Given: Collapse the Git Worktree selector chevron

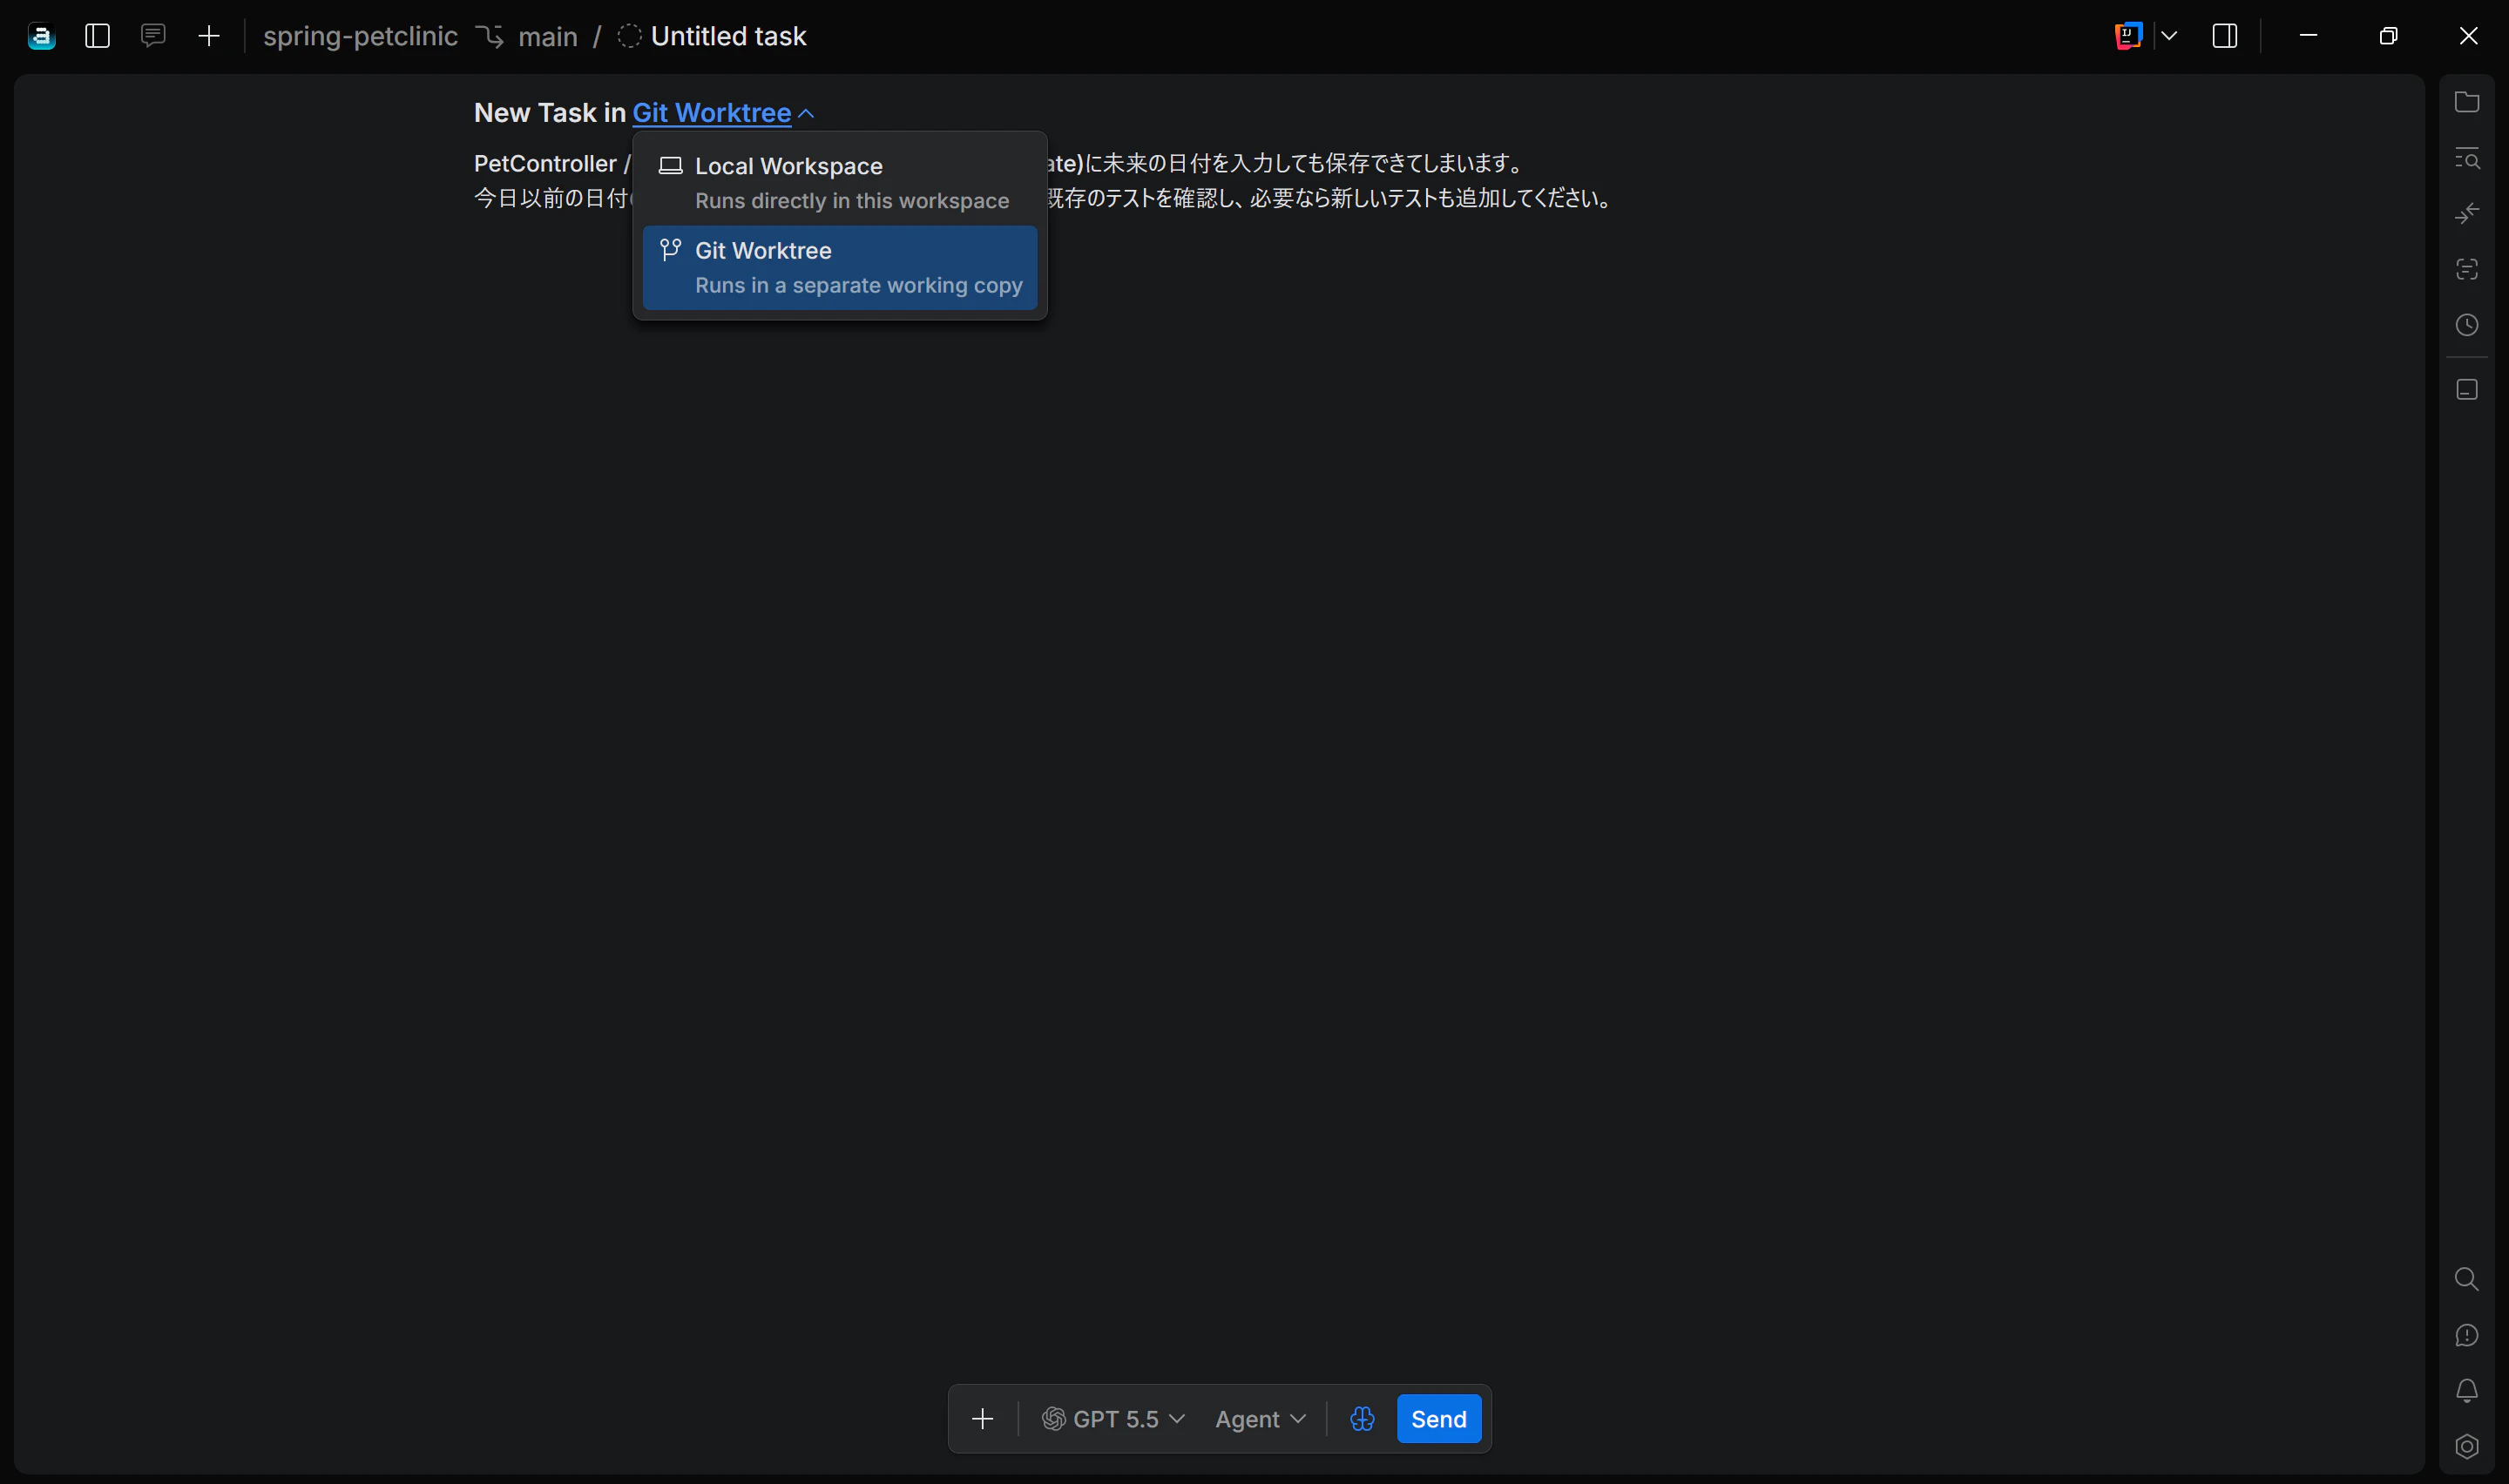Looking at the screenshot, I should (x=806, y=114).
